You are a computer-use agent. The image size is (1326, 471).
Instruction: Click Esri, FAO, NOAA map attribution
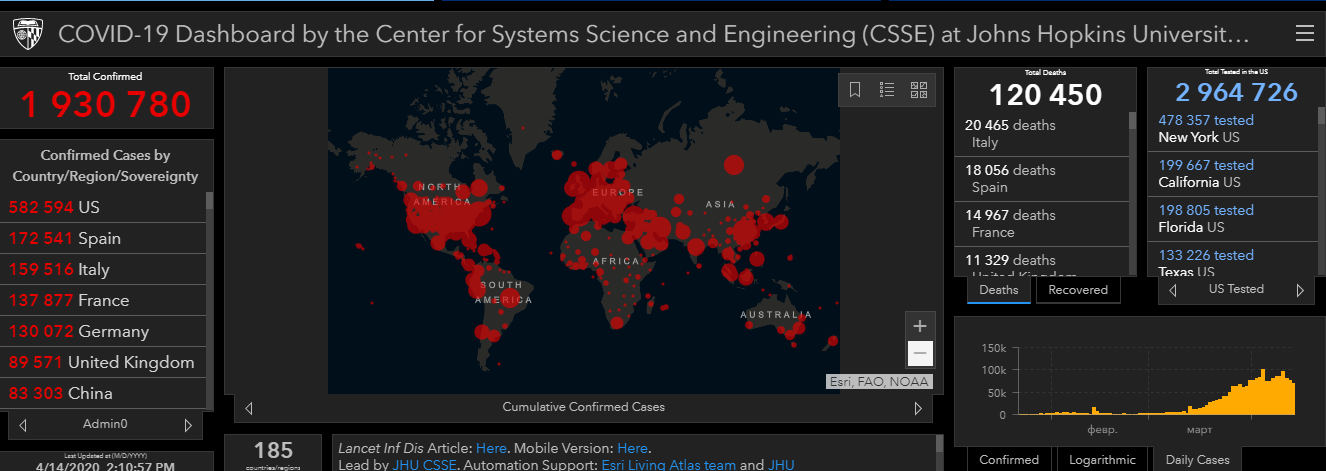[879, 382]
